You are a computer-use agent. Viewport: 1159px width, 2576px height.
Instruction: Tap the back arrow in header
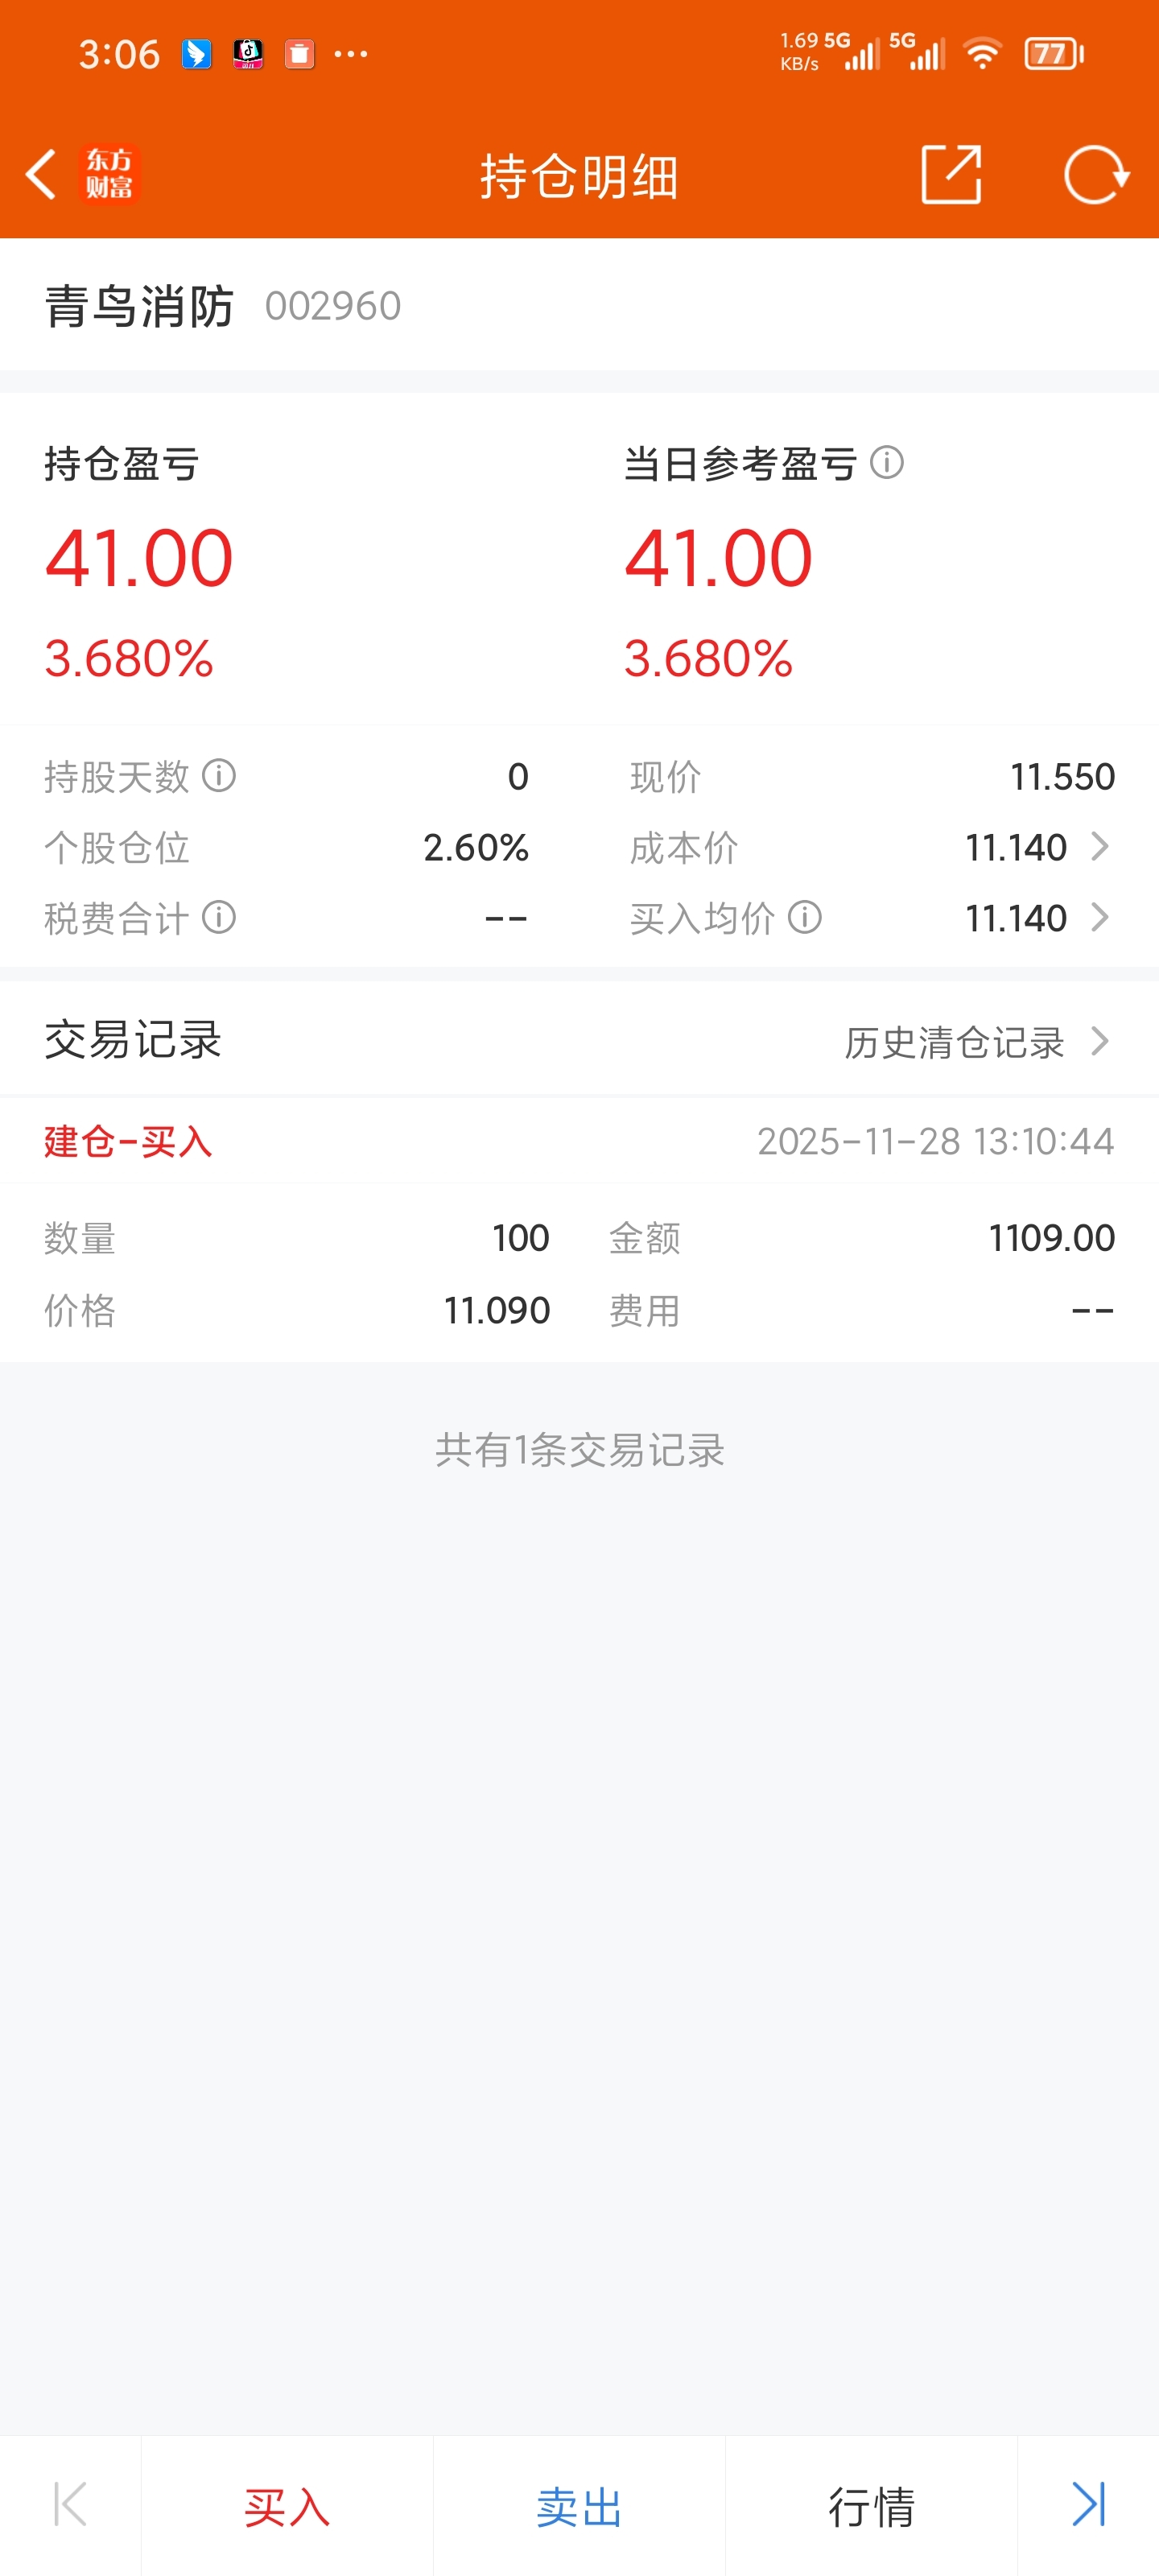click(41, 175)
